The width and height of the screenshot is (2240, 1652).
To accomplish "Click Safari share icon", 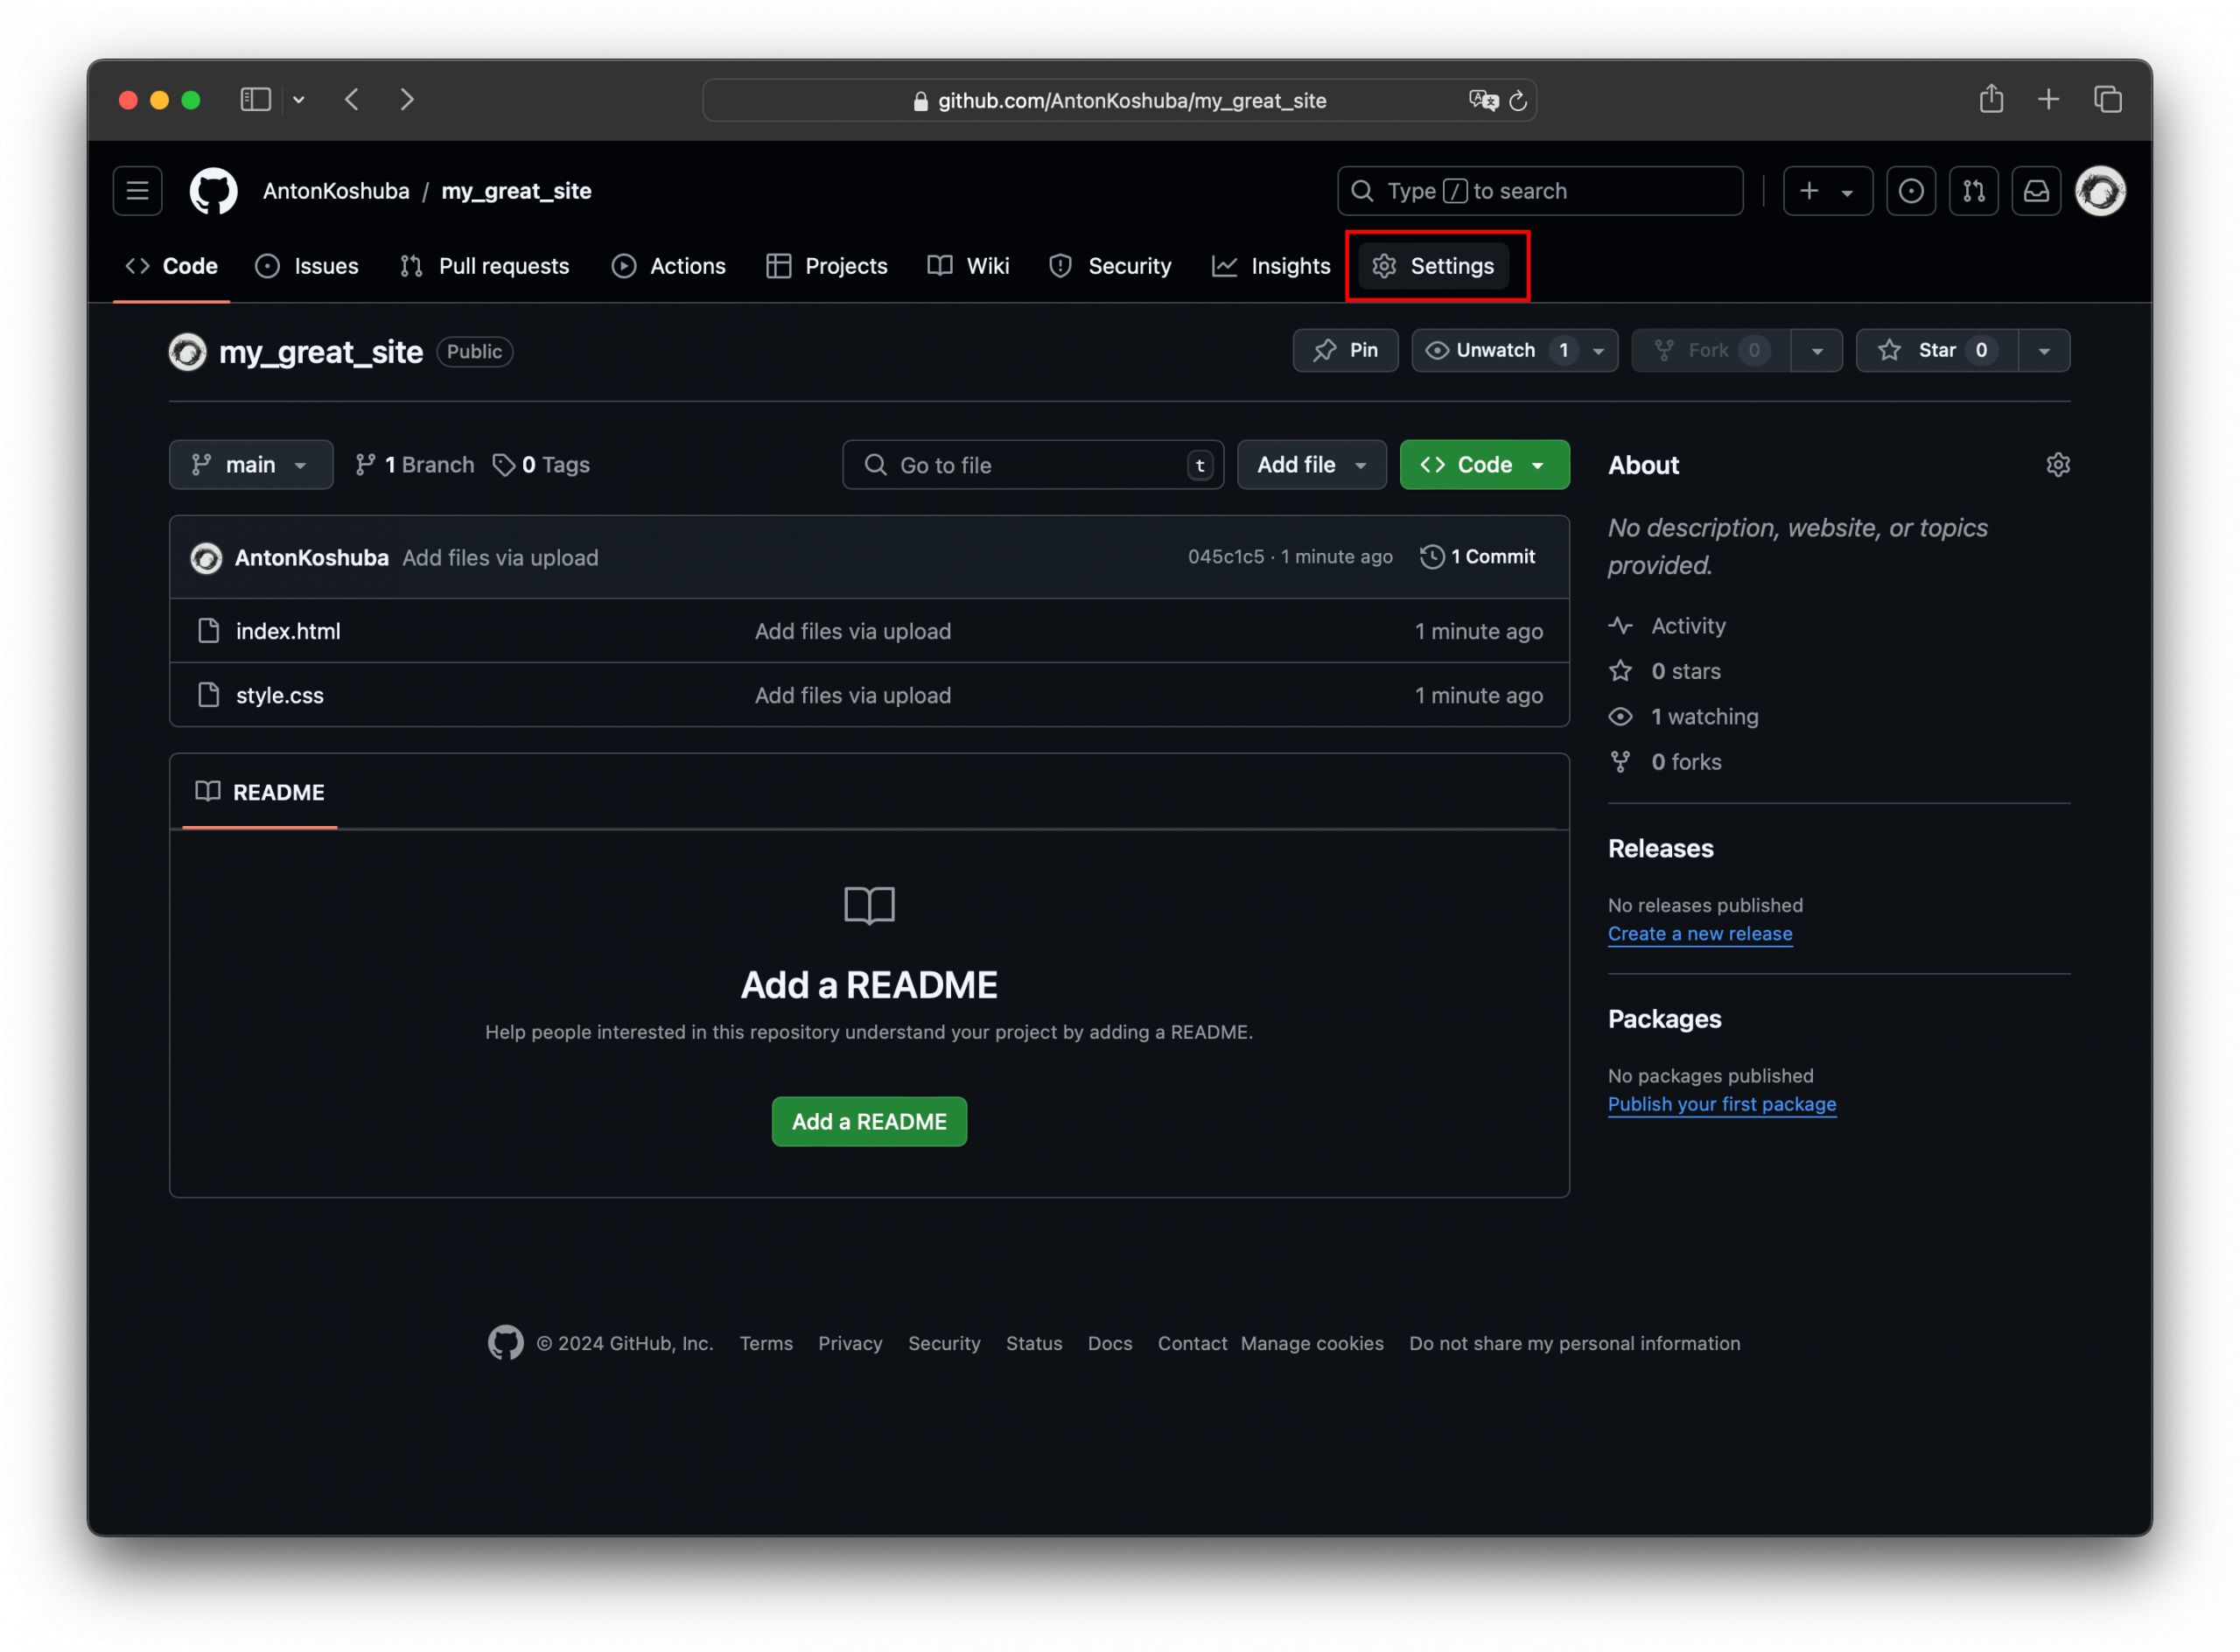I will click(x=1991, y=99).
